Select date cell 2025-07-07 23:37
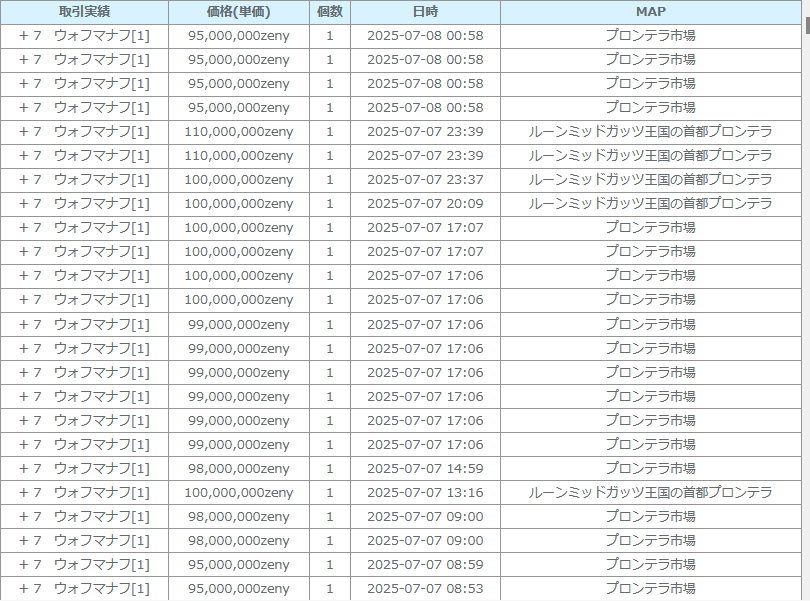This screenshot has width=810, height=601. coord(425,180)
